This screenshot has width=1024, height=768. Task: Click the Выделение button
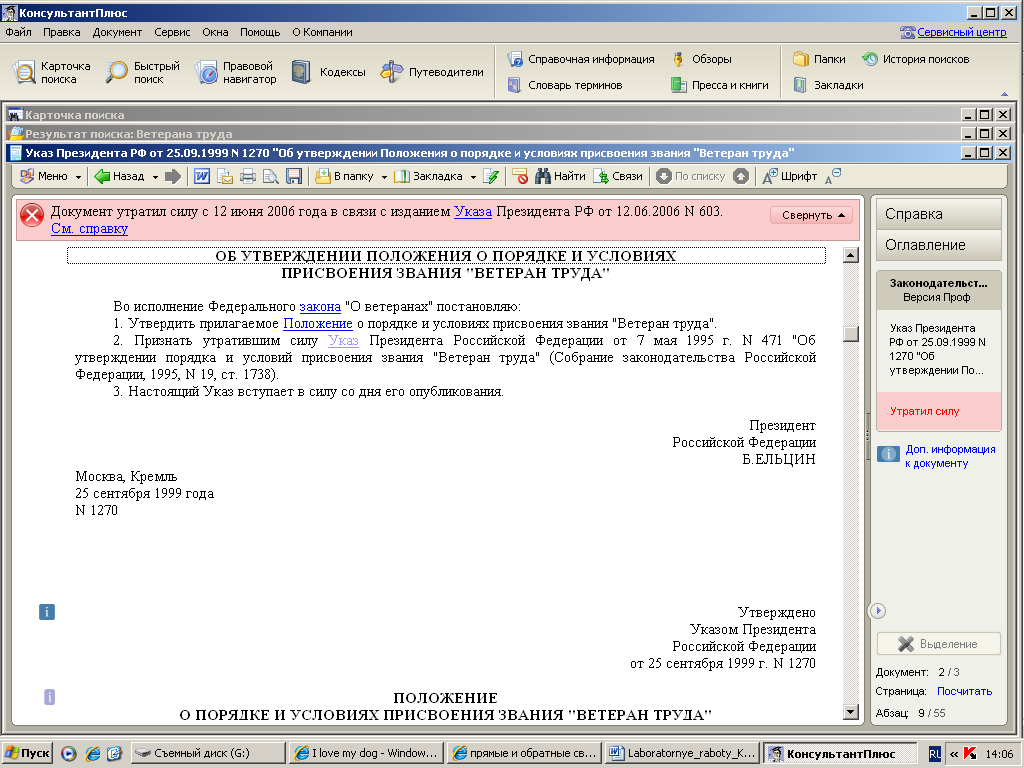938,644
